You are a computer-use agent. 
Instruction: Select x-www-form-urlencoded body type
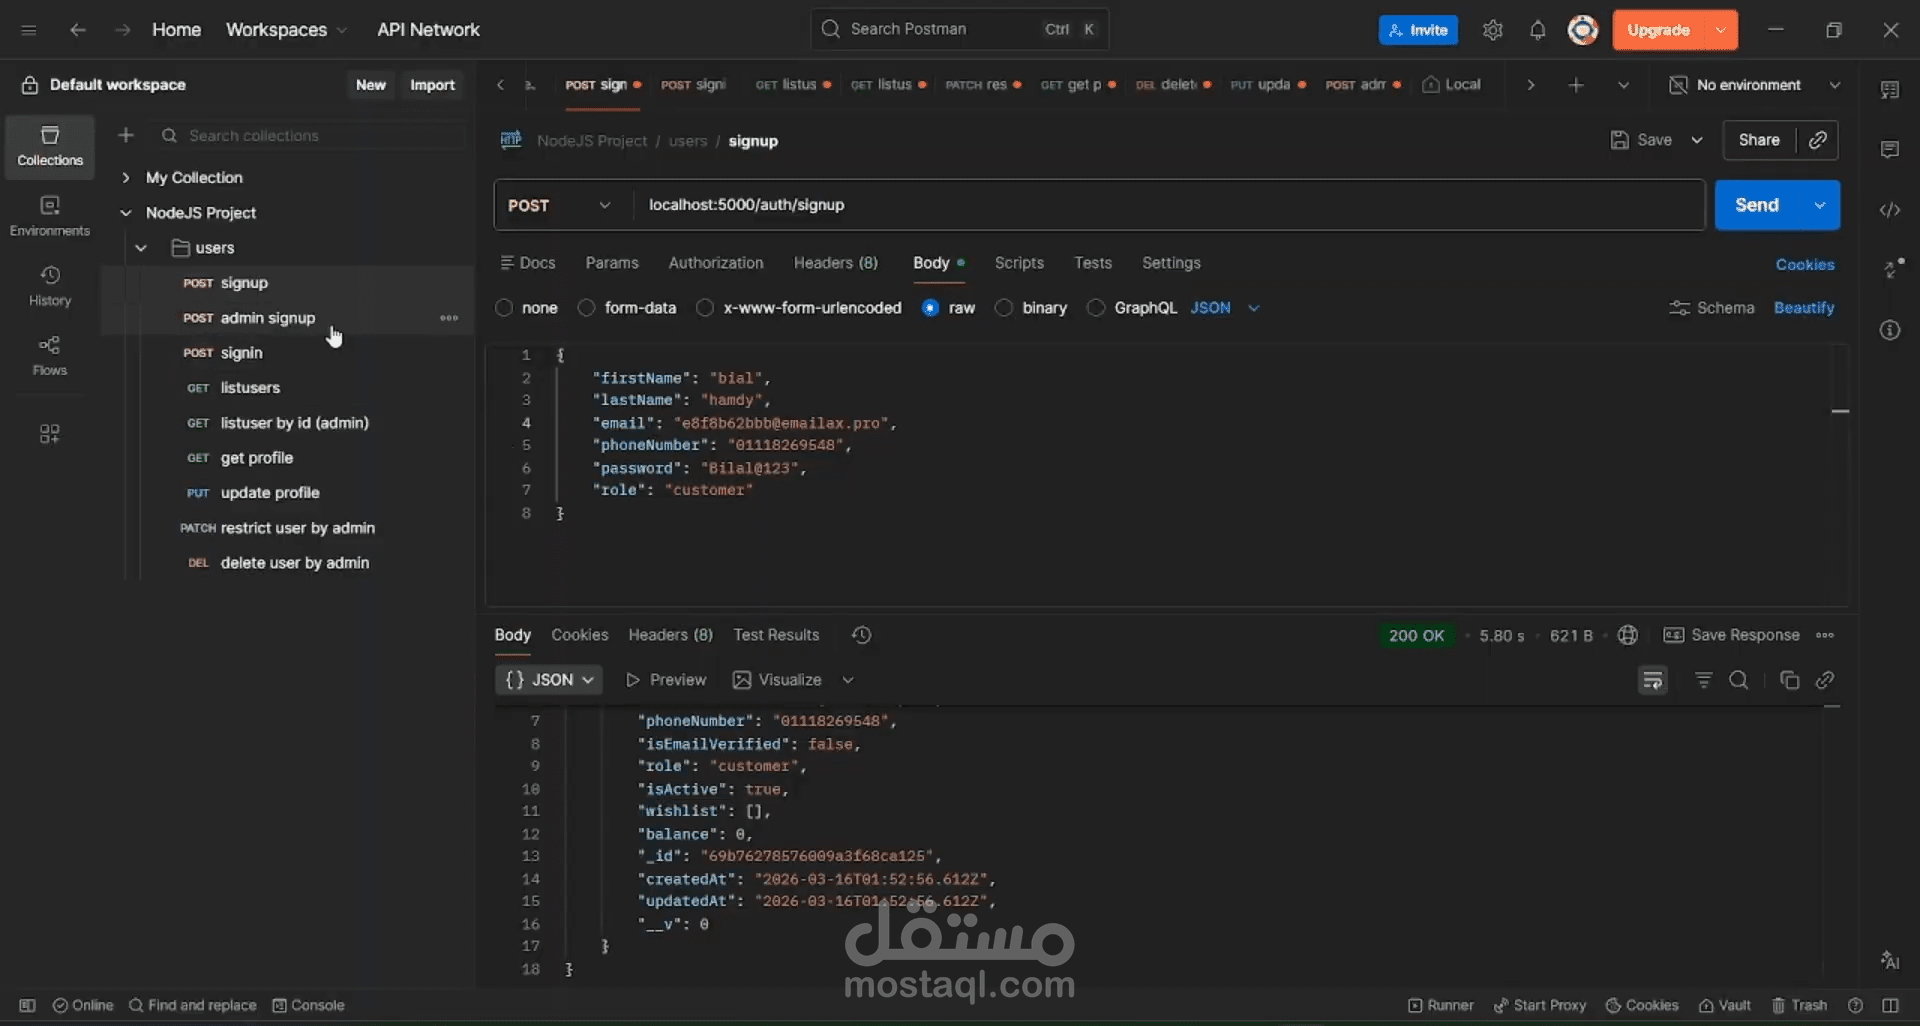point(705,308)
